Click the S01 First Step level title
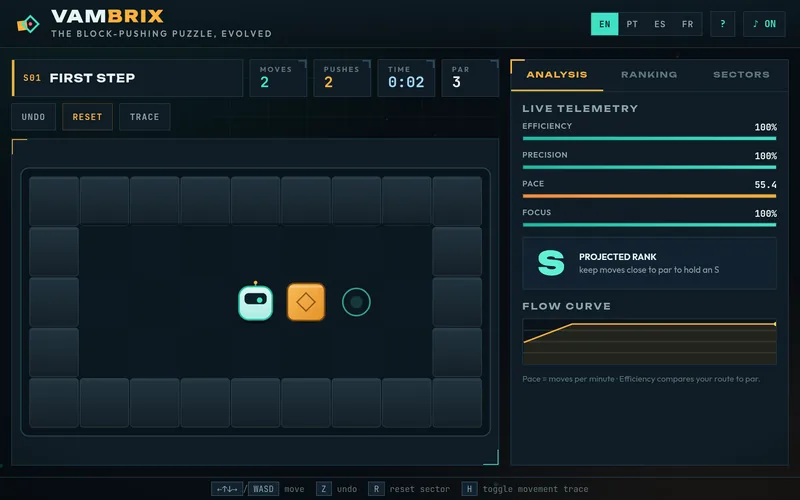Screen dimensions: 800x500 click(128, 78)
